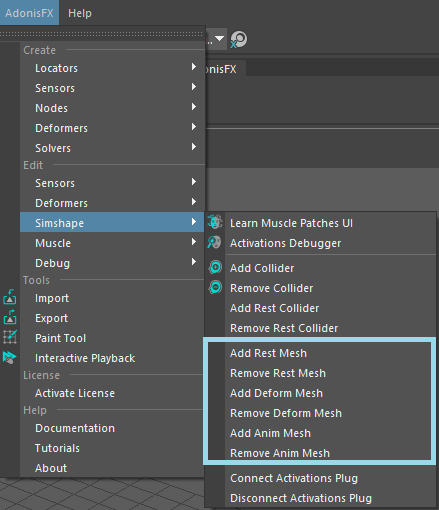Launch the Paint Tool menu entry
Image resolution: width=439 pixels, height=510 pixels.
(112, 338)
